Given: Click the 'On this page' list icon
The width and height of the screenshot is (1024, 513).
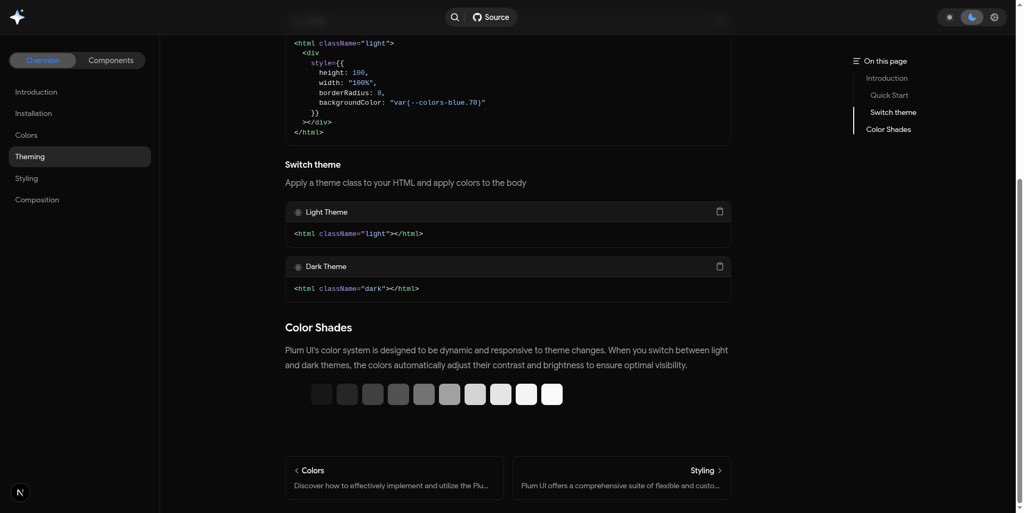Looking at the screenshot, I should (x=856, y=61).
